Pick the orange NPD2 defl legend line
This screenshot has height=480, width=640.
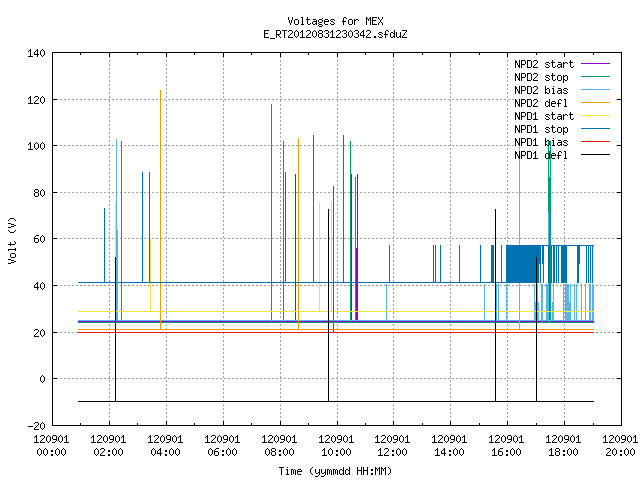(x=595, y=103)
